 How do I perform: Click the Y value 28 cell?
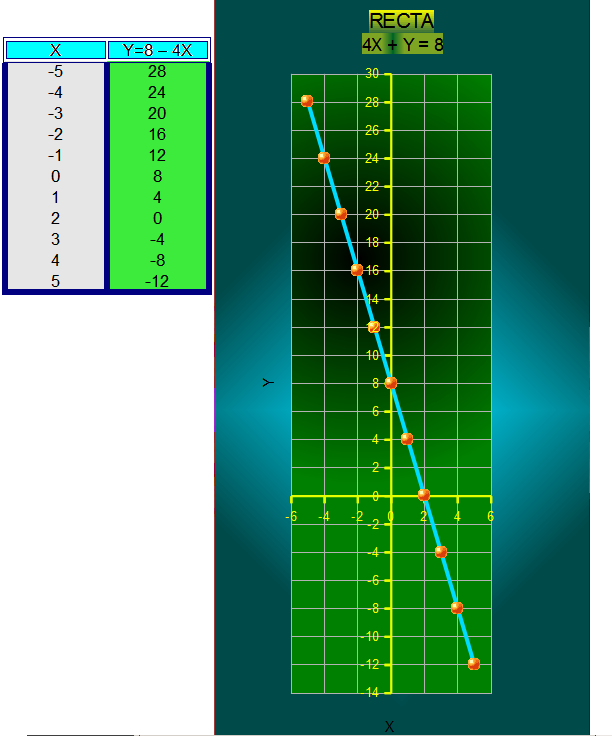click(157, 71)
